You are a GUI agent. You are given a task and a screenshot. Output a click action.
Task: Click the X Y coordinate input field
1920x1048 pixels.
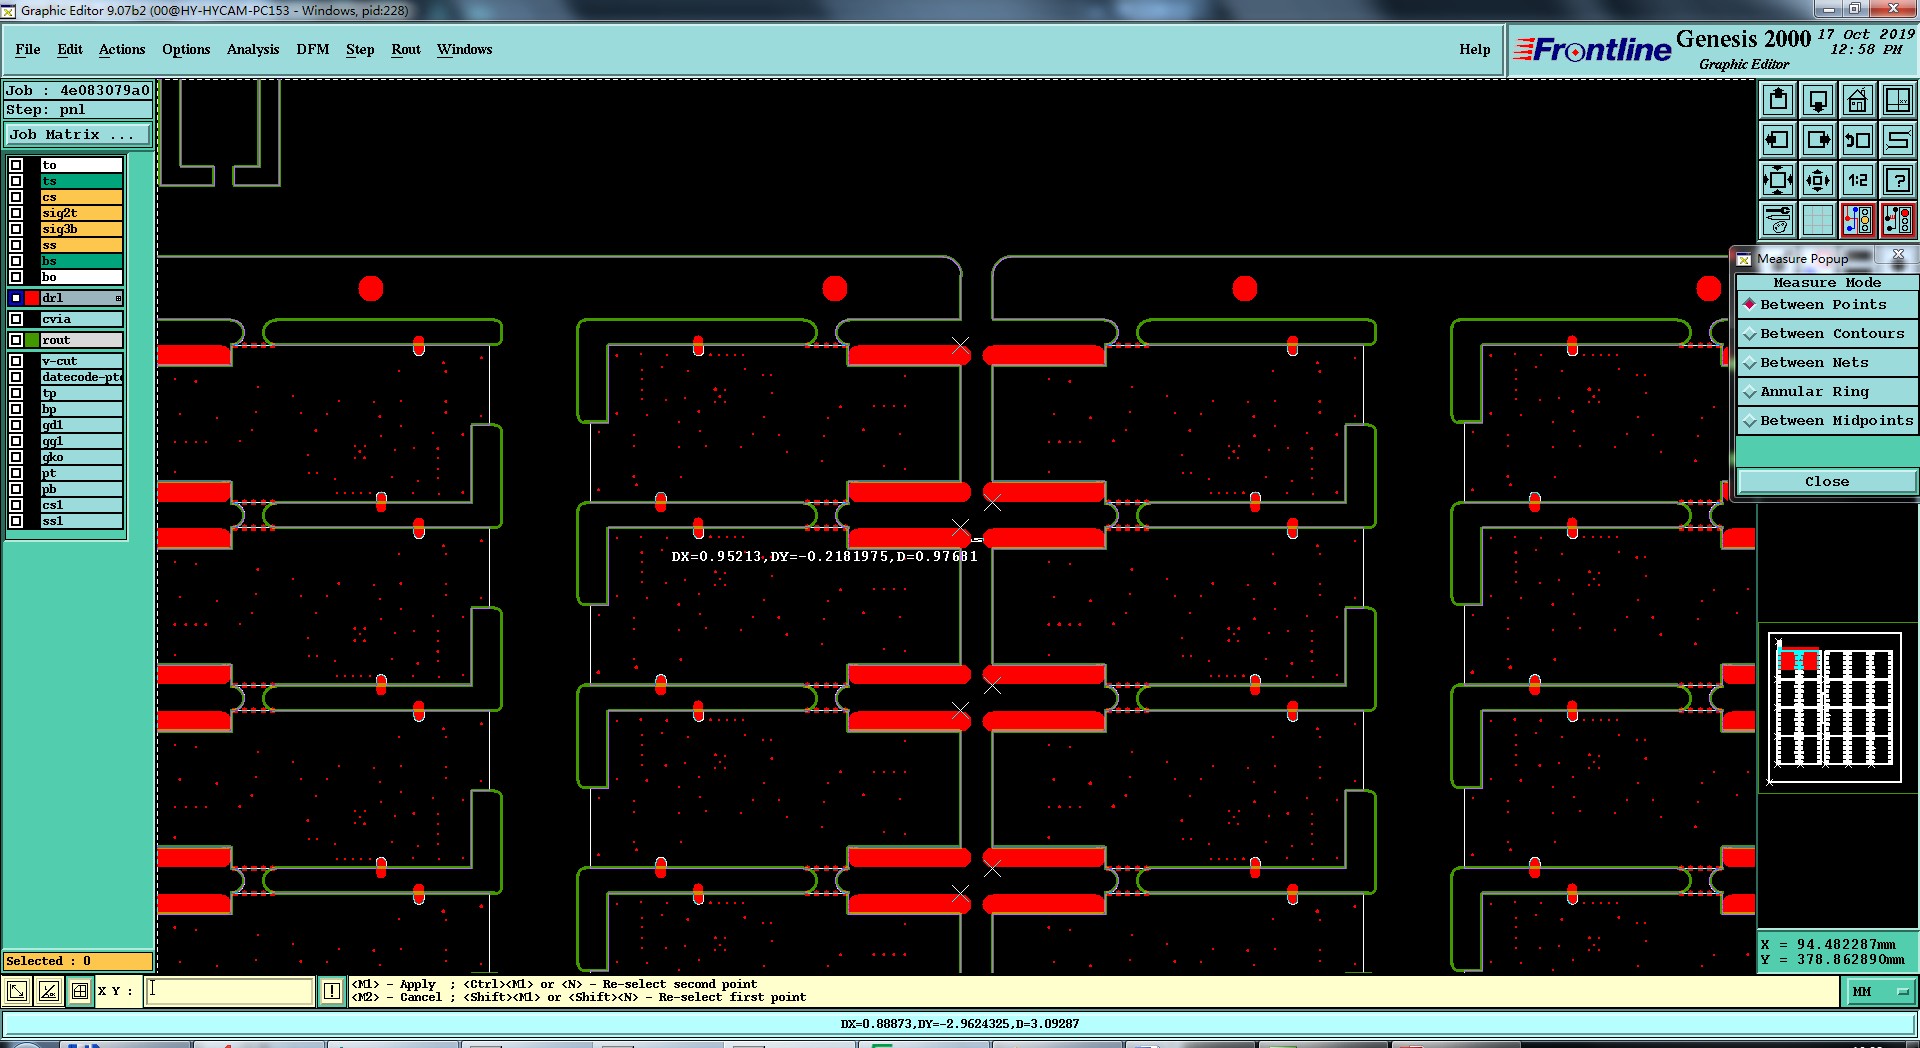[x=230, y=991]
